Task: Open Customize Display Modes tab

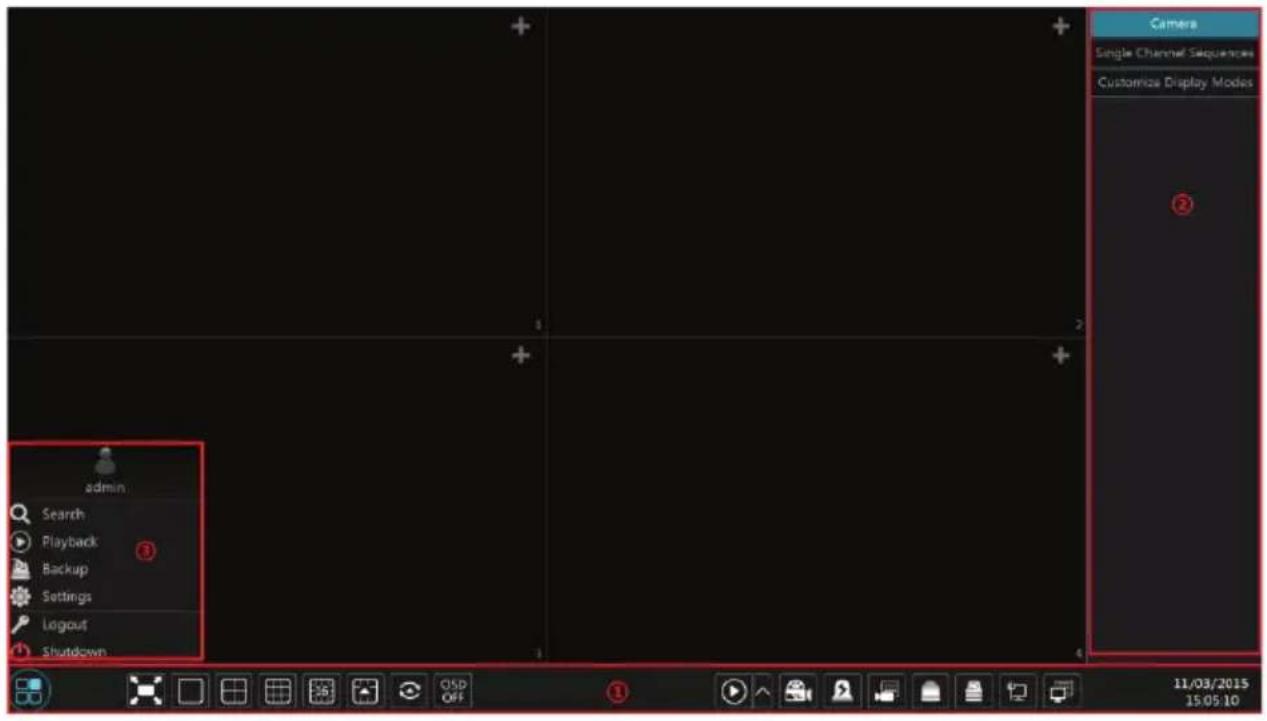Action: click(x=1174, y=83)
